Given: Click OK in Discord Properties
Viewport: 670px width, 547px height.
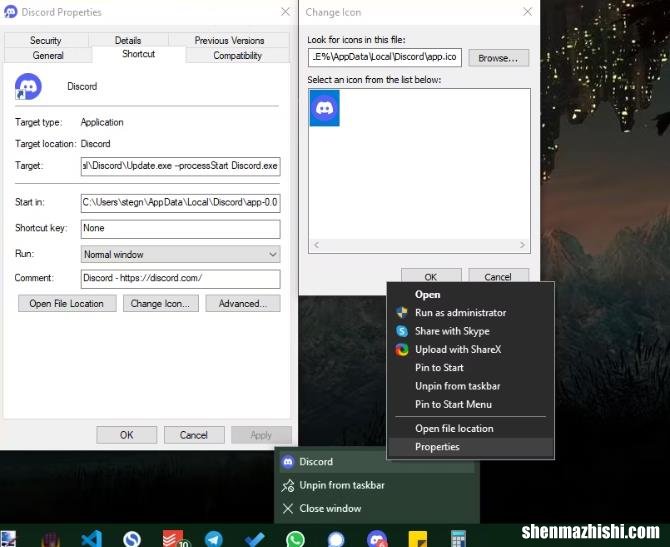Looking at the screenshot, I should click(126, 435).
